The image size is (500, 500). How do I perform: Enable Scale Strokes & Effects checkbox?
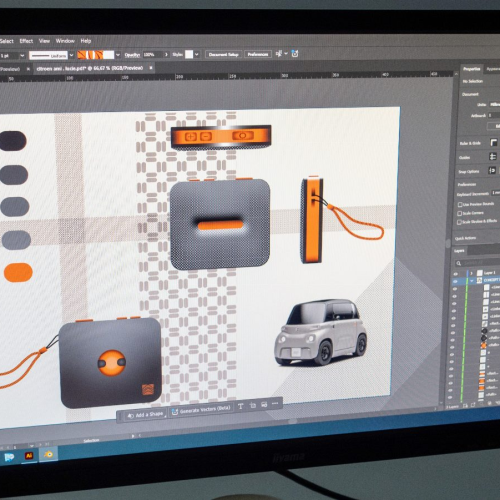pyautogui.click(x=459, y=222)
